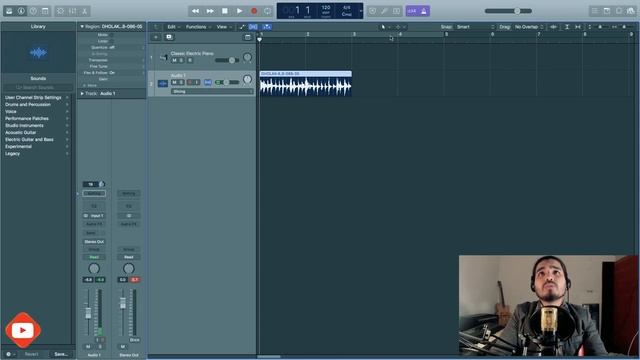640x360 pixels.
Task: Select the DHOLAK audio region in timeline
Action: [x=305, y=84]
